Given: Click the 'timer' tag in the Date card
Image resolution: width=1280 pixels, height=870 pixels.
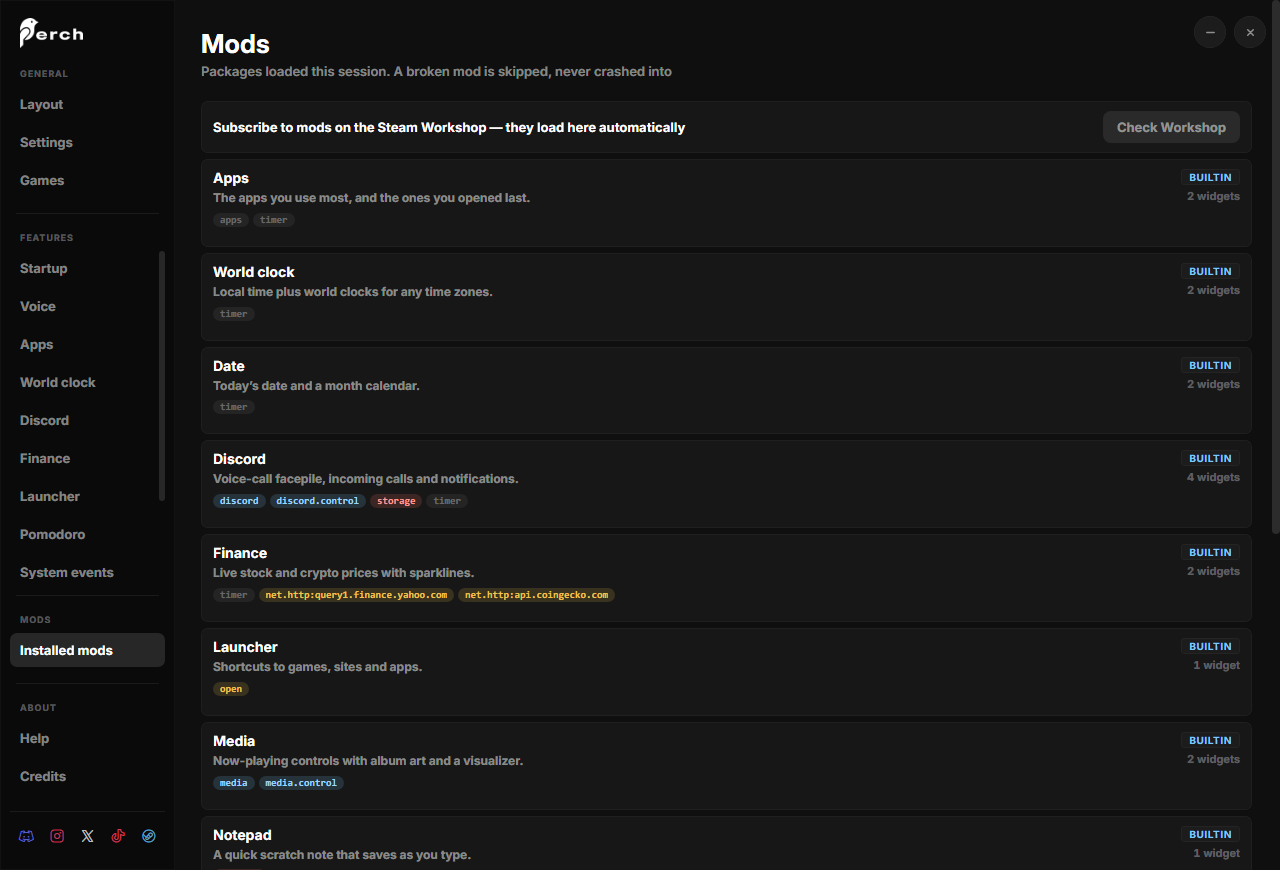Looking at the screenshot, I should click(x=234, y=407).
